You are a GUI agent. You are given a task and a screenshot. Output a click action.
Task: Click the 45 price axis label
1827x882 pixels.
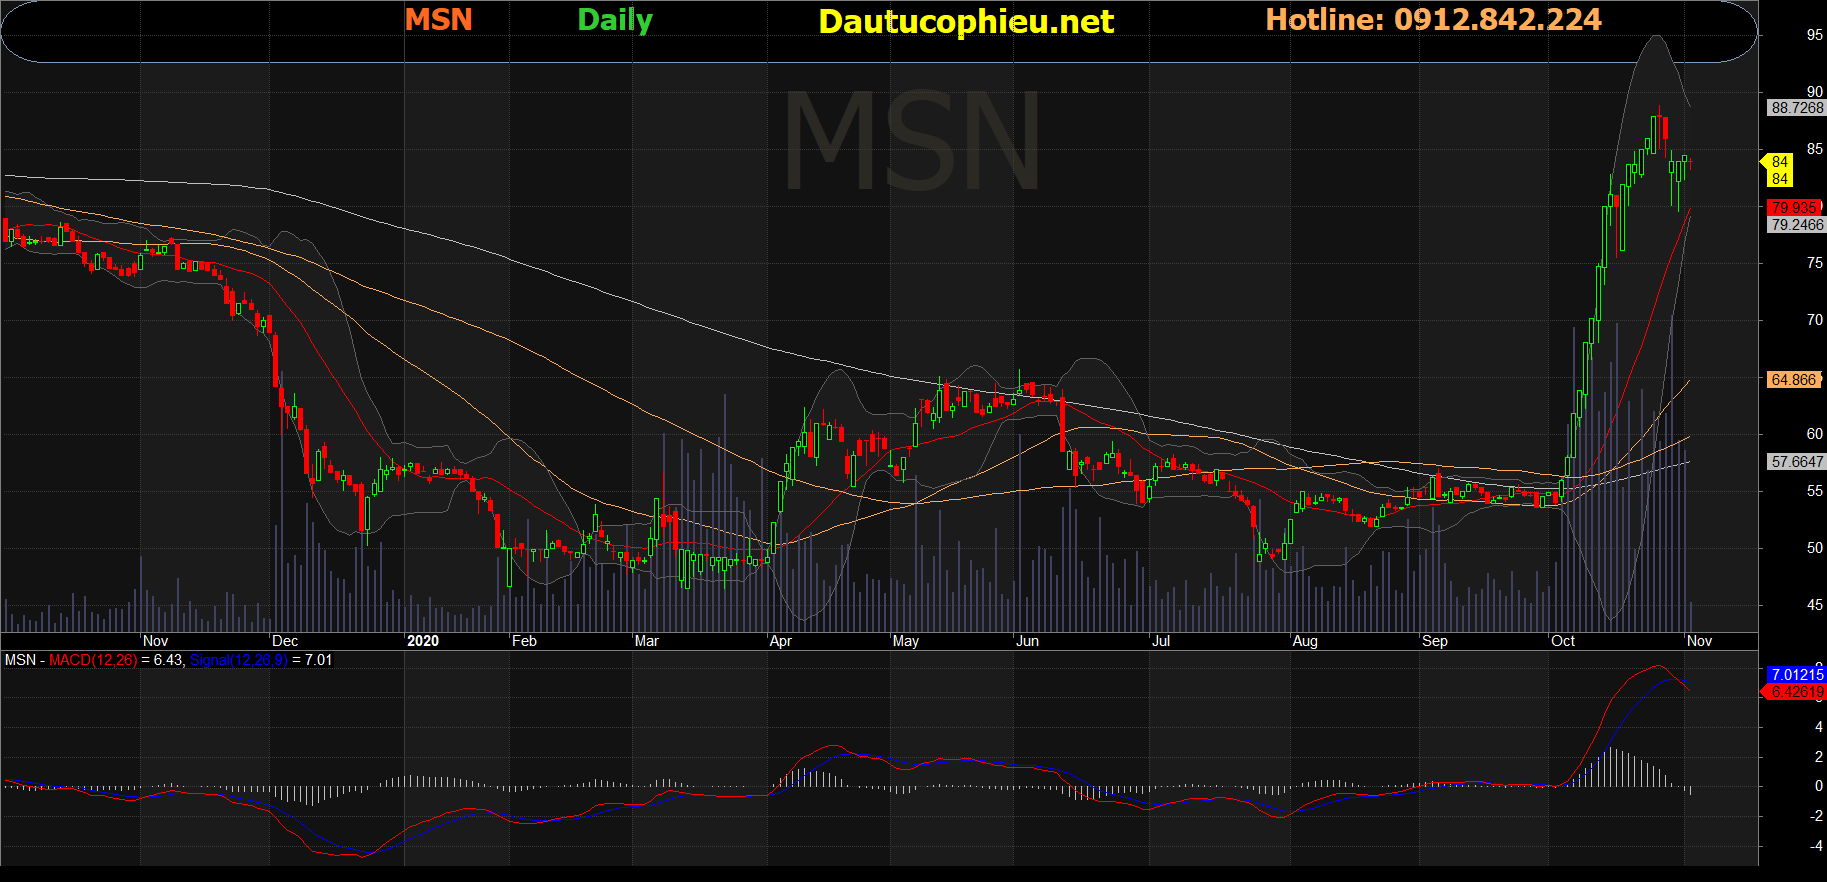click(1815, 605)
